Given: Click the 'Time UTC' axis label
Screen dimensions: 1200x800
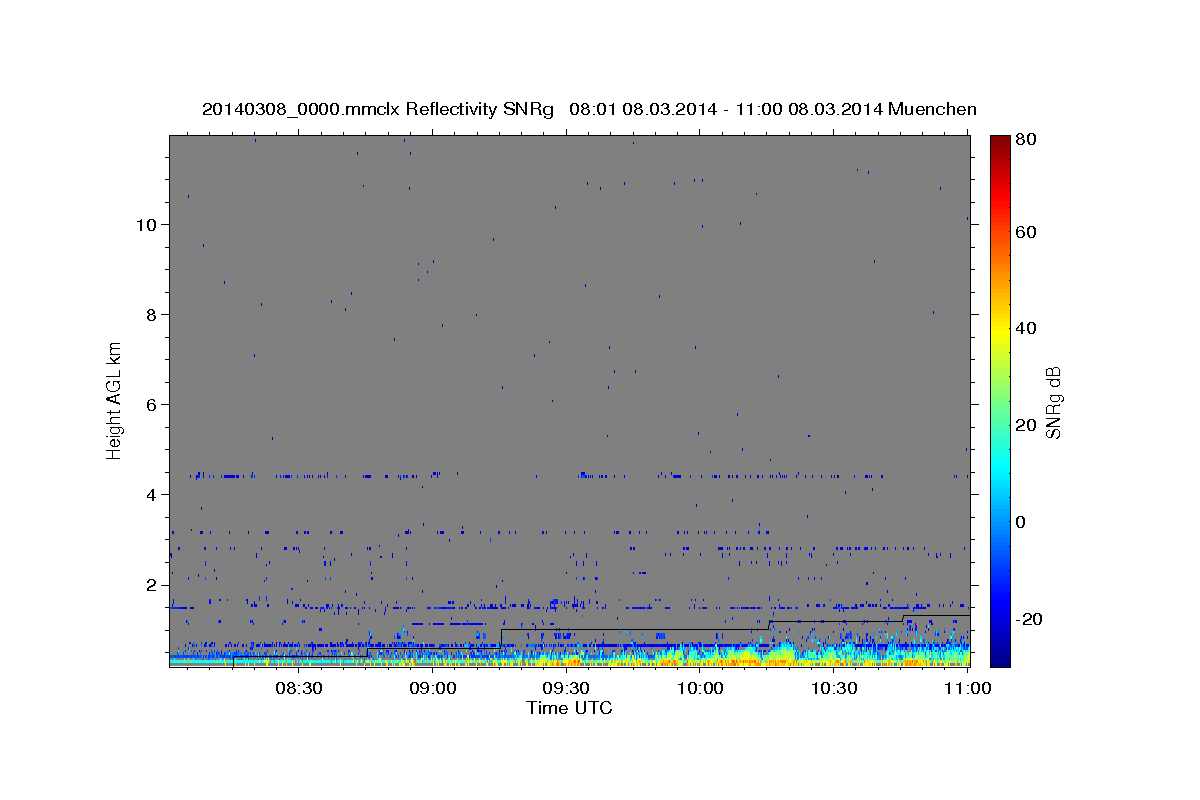Looking at the screenshot, I should click(569, 708).
